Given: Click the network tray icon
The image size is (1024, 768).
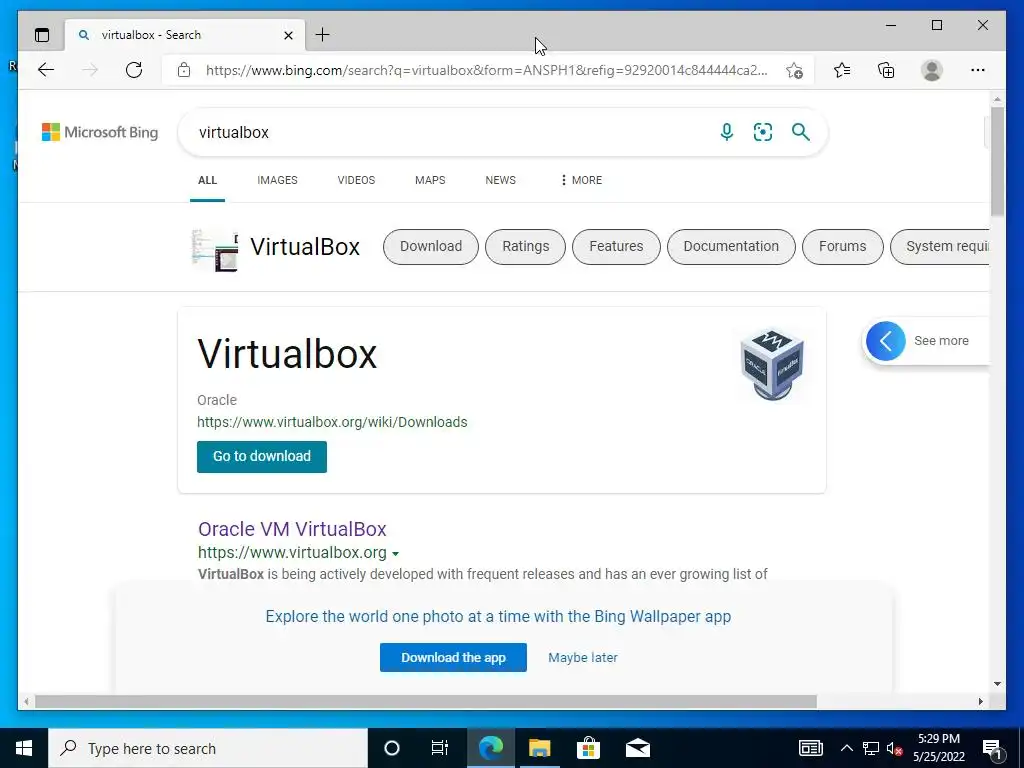Looking at the screenshot, I should (871, 748).
